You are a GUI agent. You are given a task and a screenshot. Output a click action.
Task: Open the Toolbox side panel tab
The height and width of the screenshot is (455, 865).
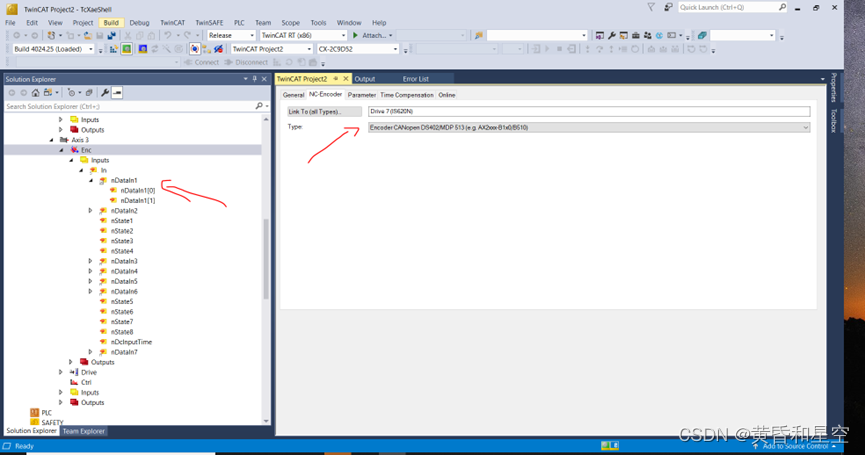(834, 120)
